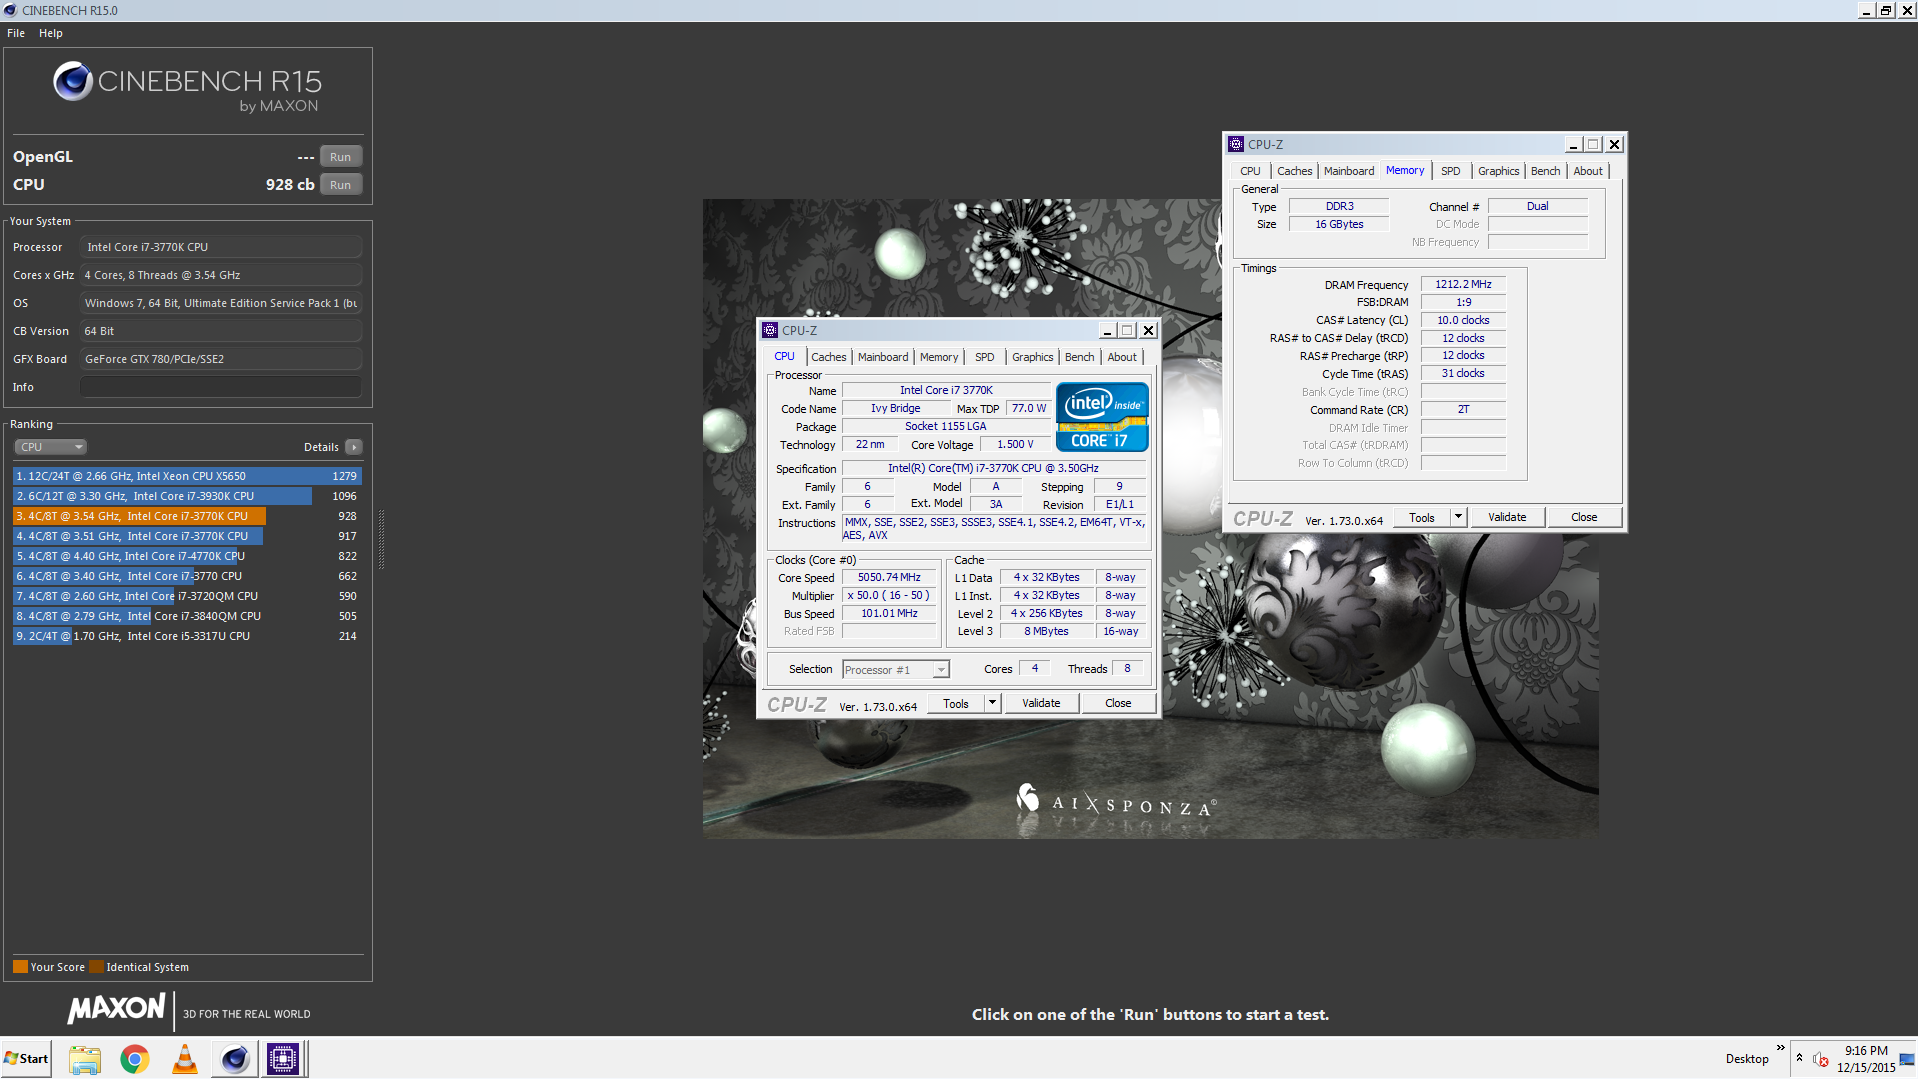Select the i5-3317U ranking row
The height and width of the screenshot is (1079, 1918).
coord(186,636)
